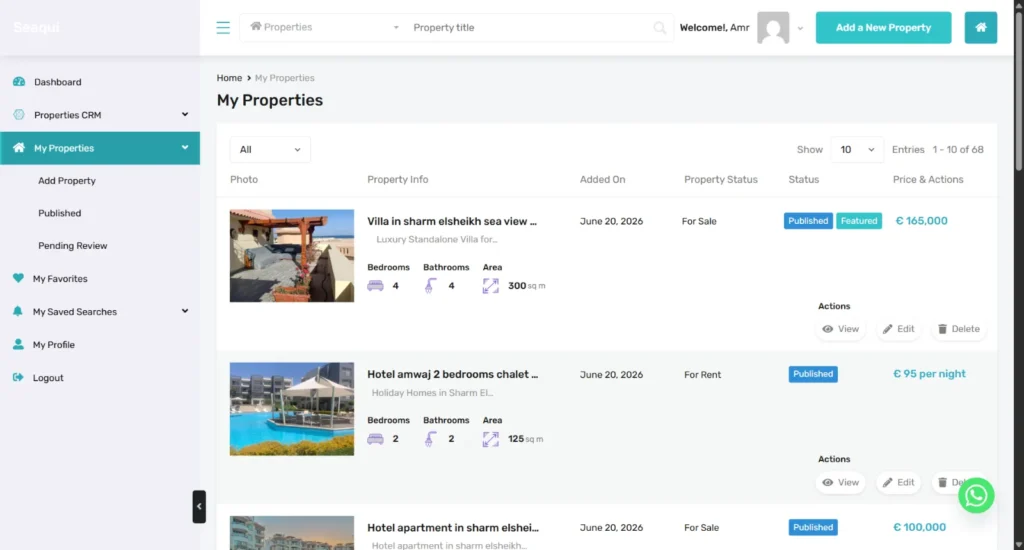
Task: Open the Properties search type dropdown
Action: (x=324, y=27)
